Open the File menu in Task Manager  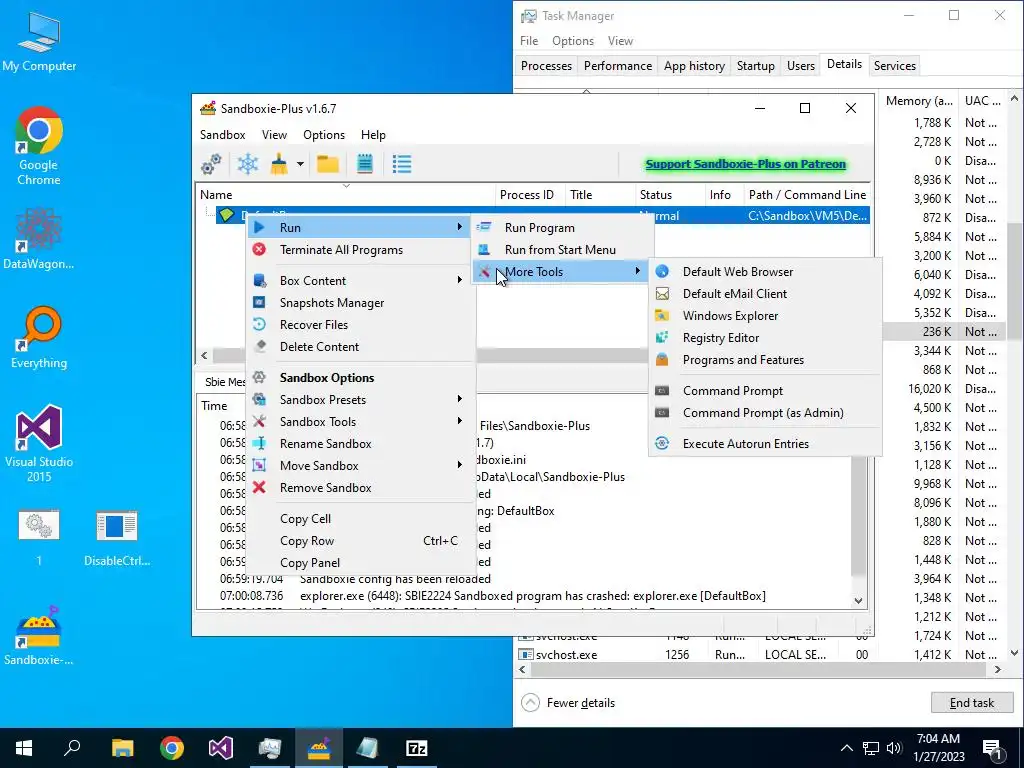pos(529,40)
